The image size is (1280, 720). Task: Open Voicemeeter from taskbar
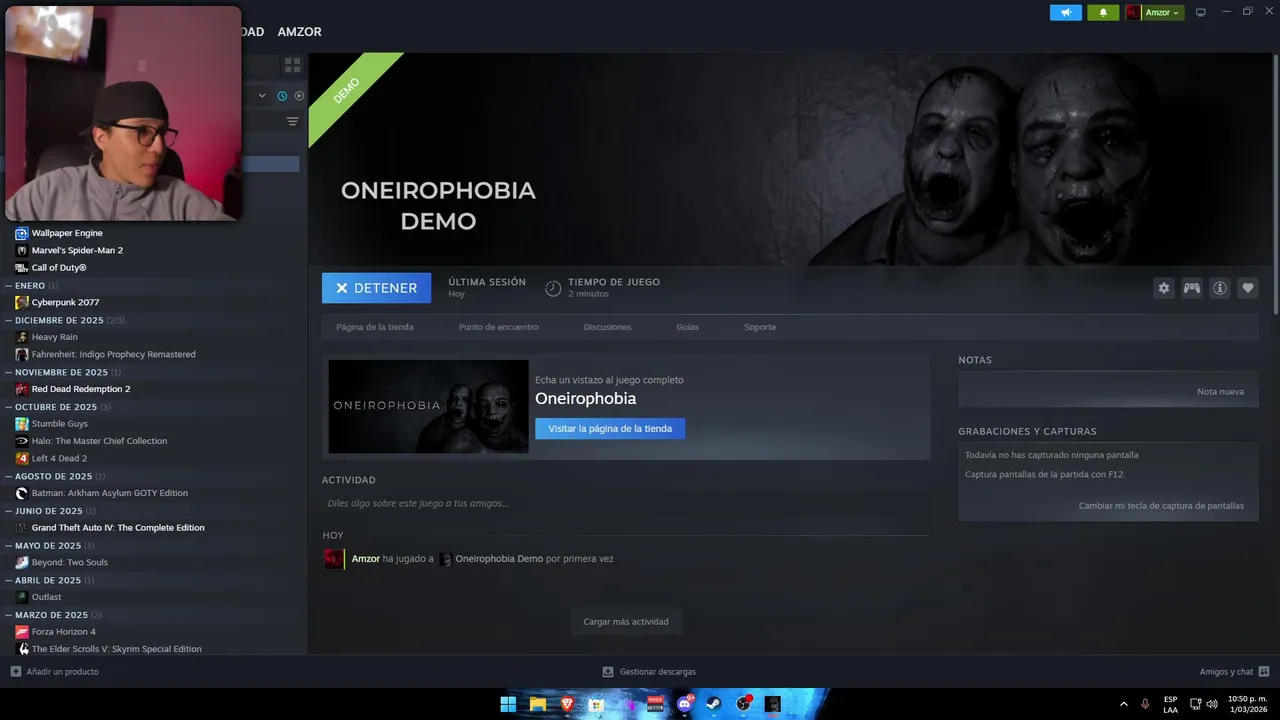point(655,704)
